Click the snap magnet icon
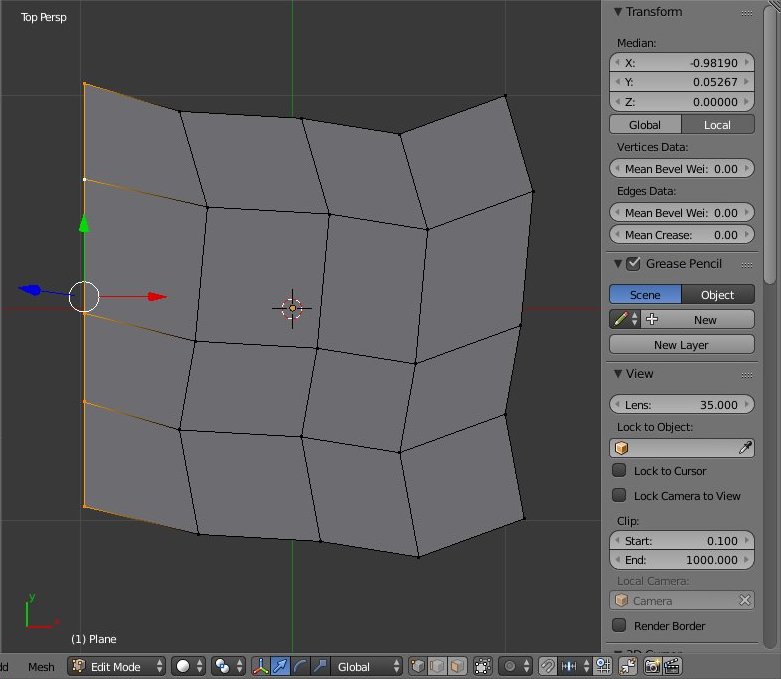781x679 pixels. click(547, 666)
